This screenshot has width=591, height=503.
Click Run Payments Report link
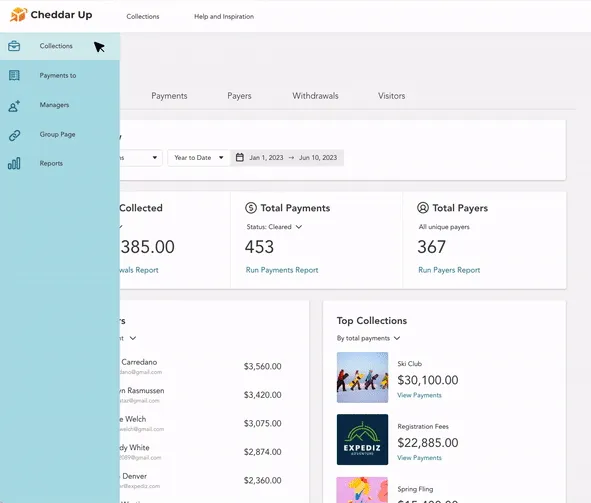(282, 270)
